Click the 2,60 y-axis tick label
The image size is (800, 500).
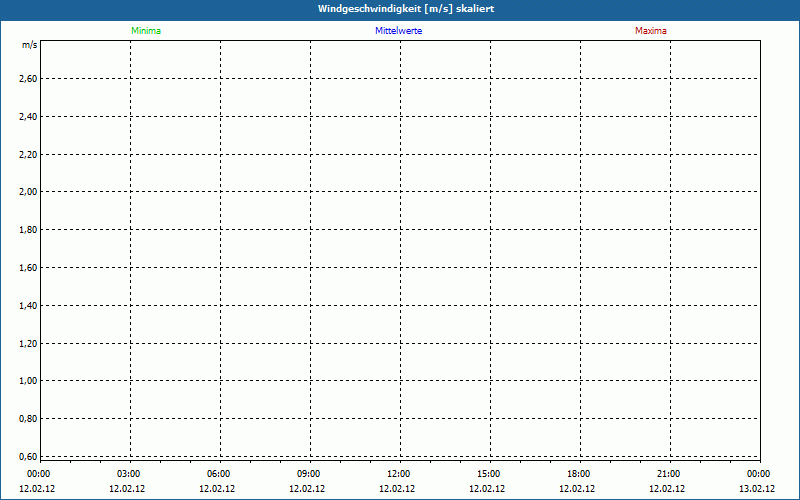[x=28, y=78]
